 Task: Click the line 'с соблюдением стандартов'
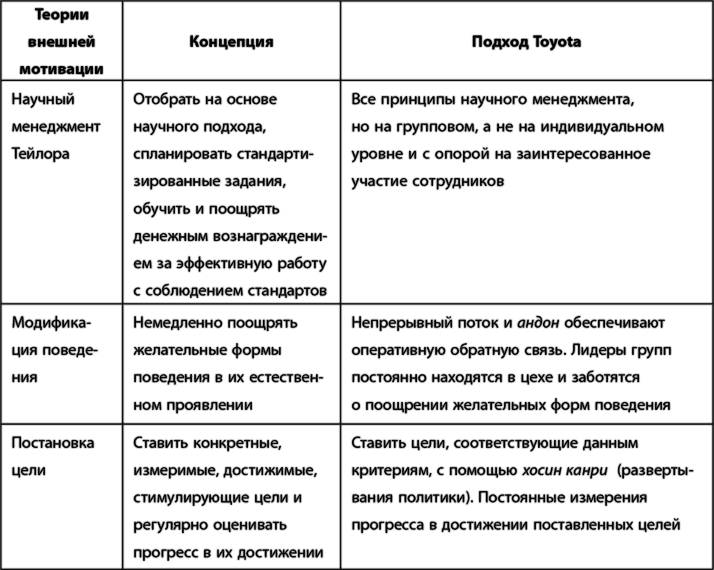click(x=230, y=291)
